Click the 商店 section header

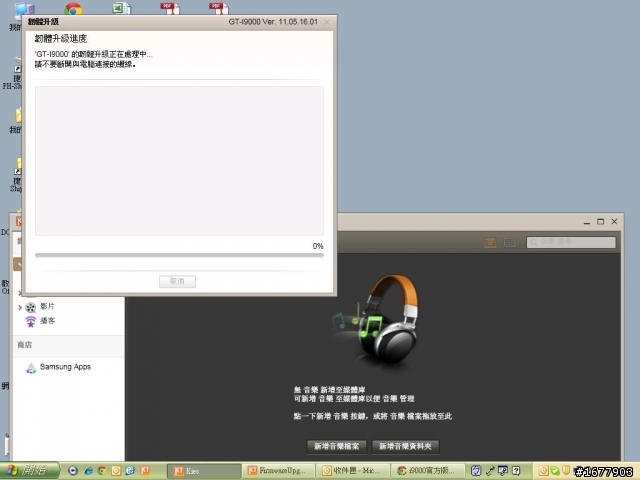click(24, 345)
